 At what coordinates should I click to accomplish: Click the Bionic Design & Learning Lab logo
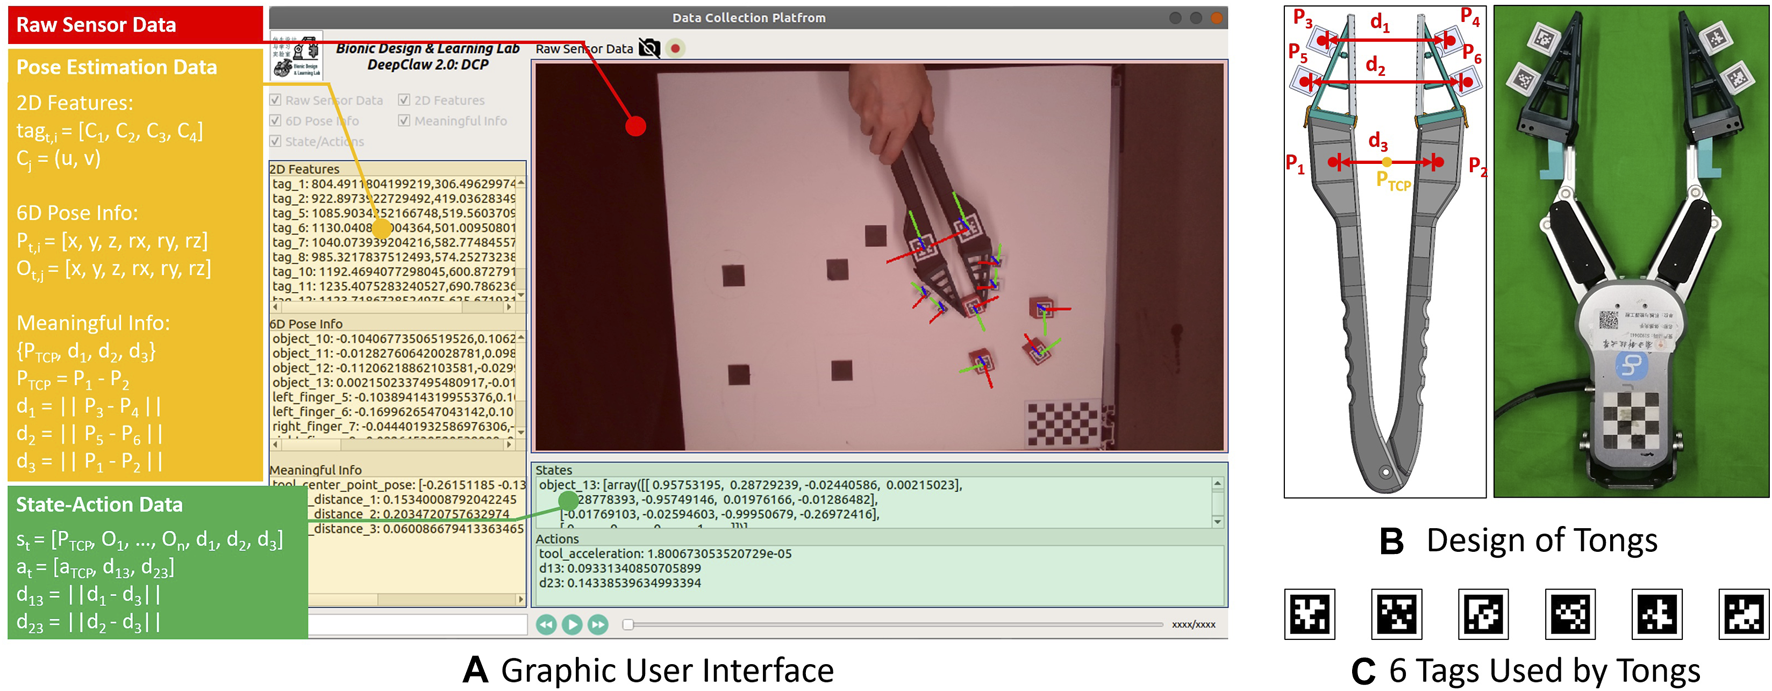coord(297,57)
